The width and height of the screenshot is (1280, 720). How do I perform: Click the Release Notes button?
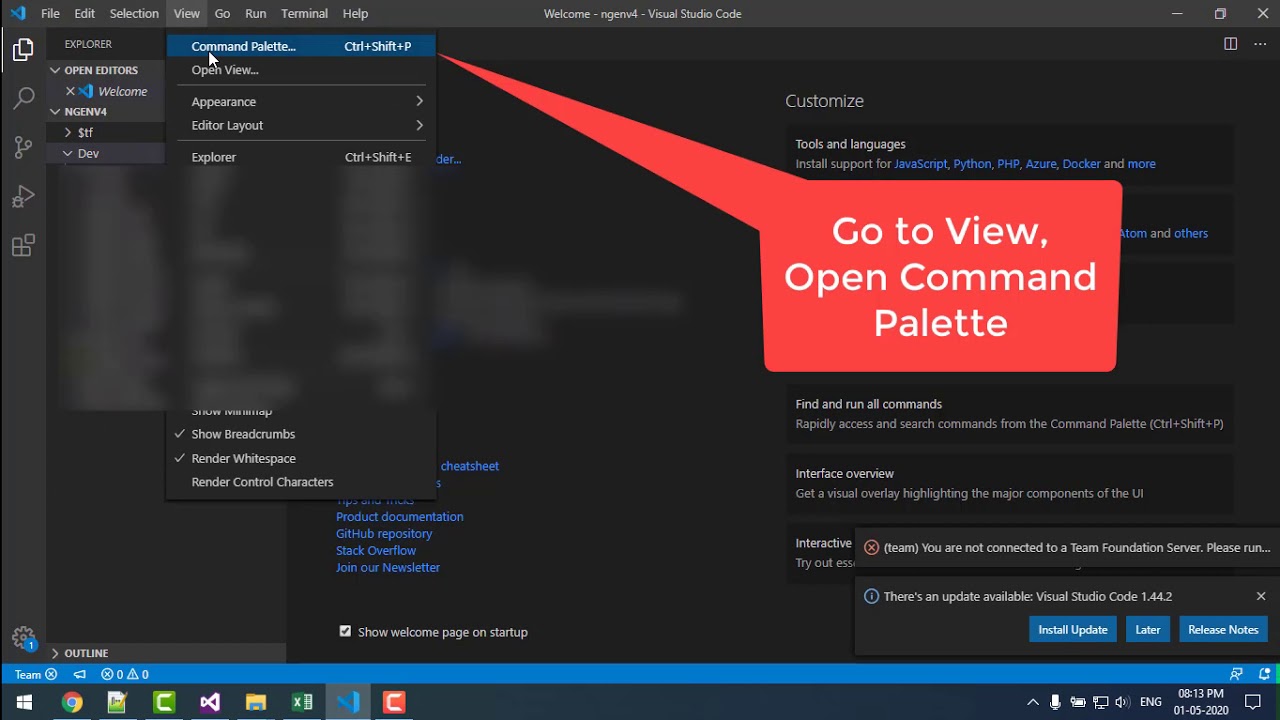pos(1223,629)
